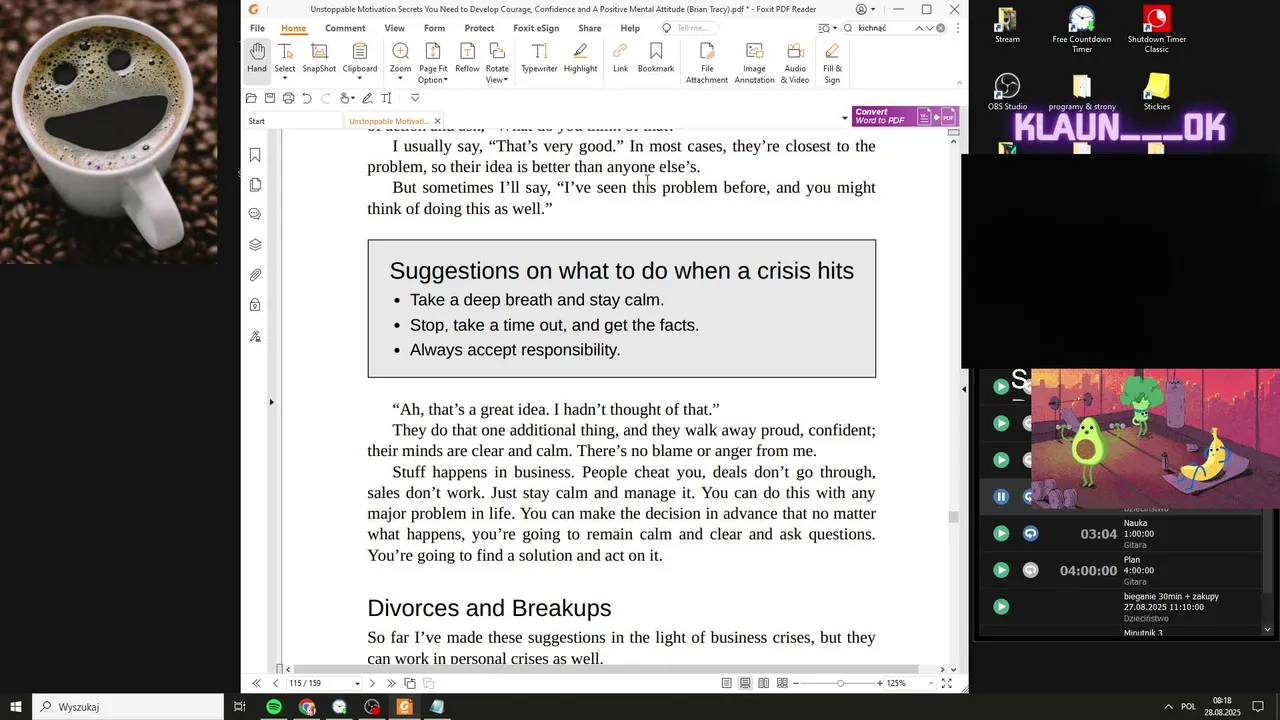The height and width of the screenshot is (720, 1280).
Task: Open the Pages thumbnail side panel
Action: (255, 185)
